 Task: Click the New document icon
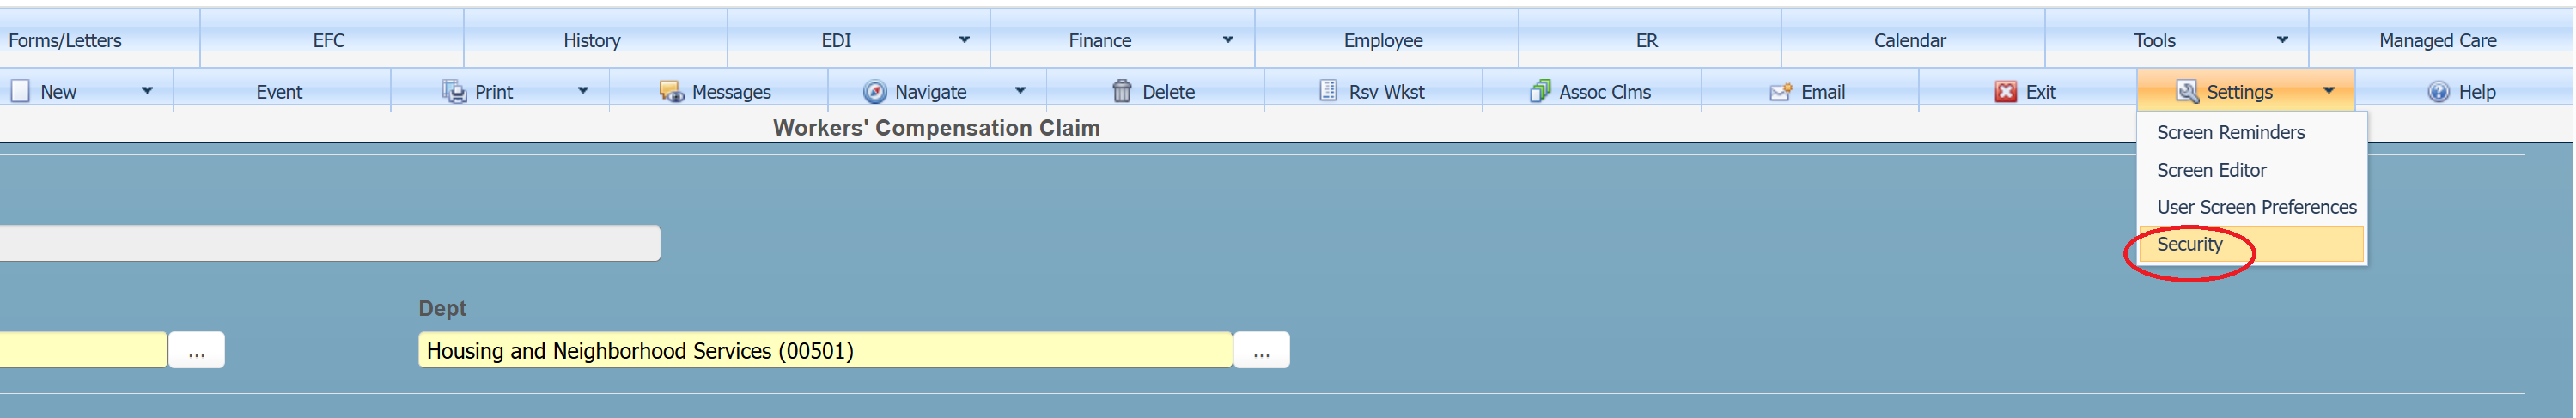click(x=20, y=91)
